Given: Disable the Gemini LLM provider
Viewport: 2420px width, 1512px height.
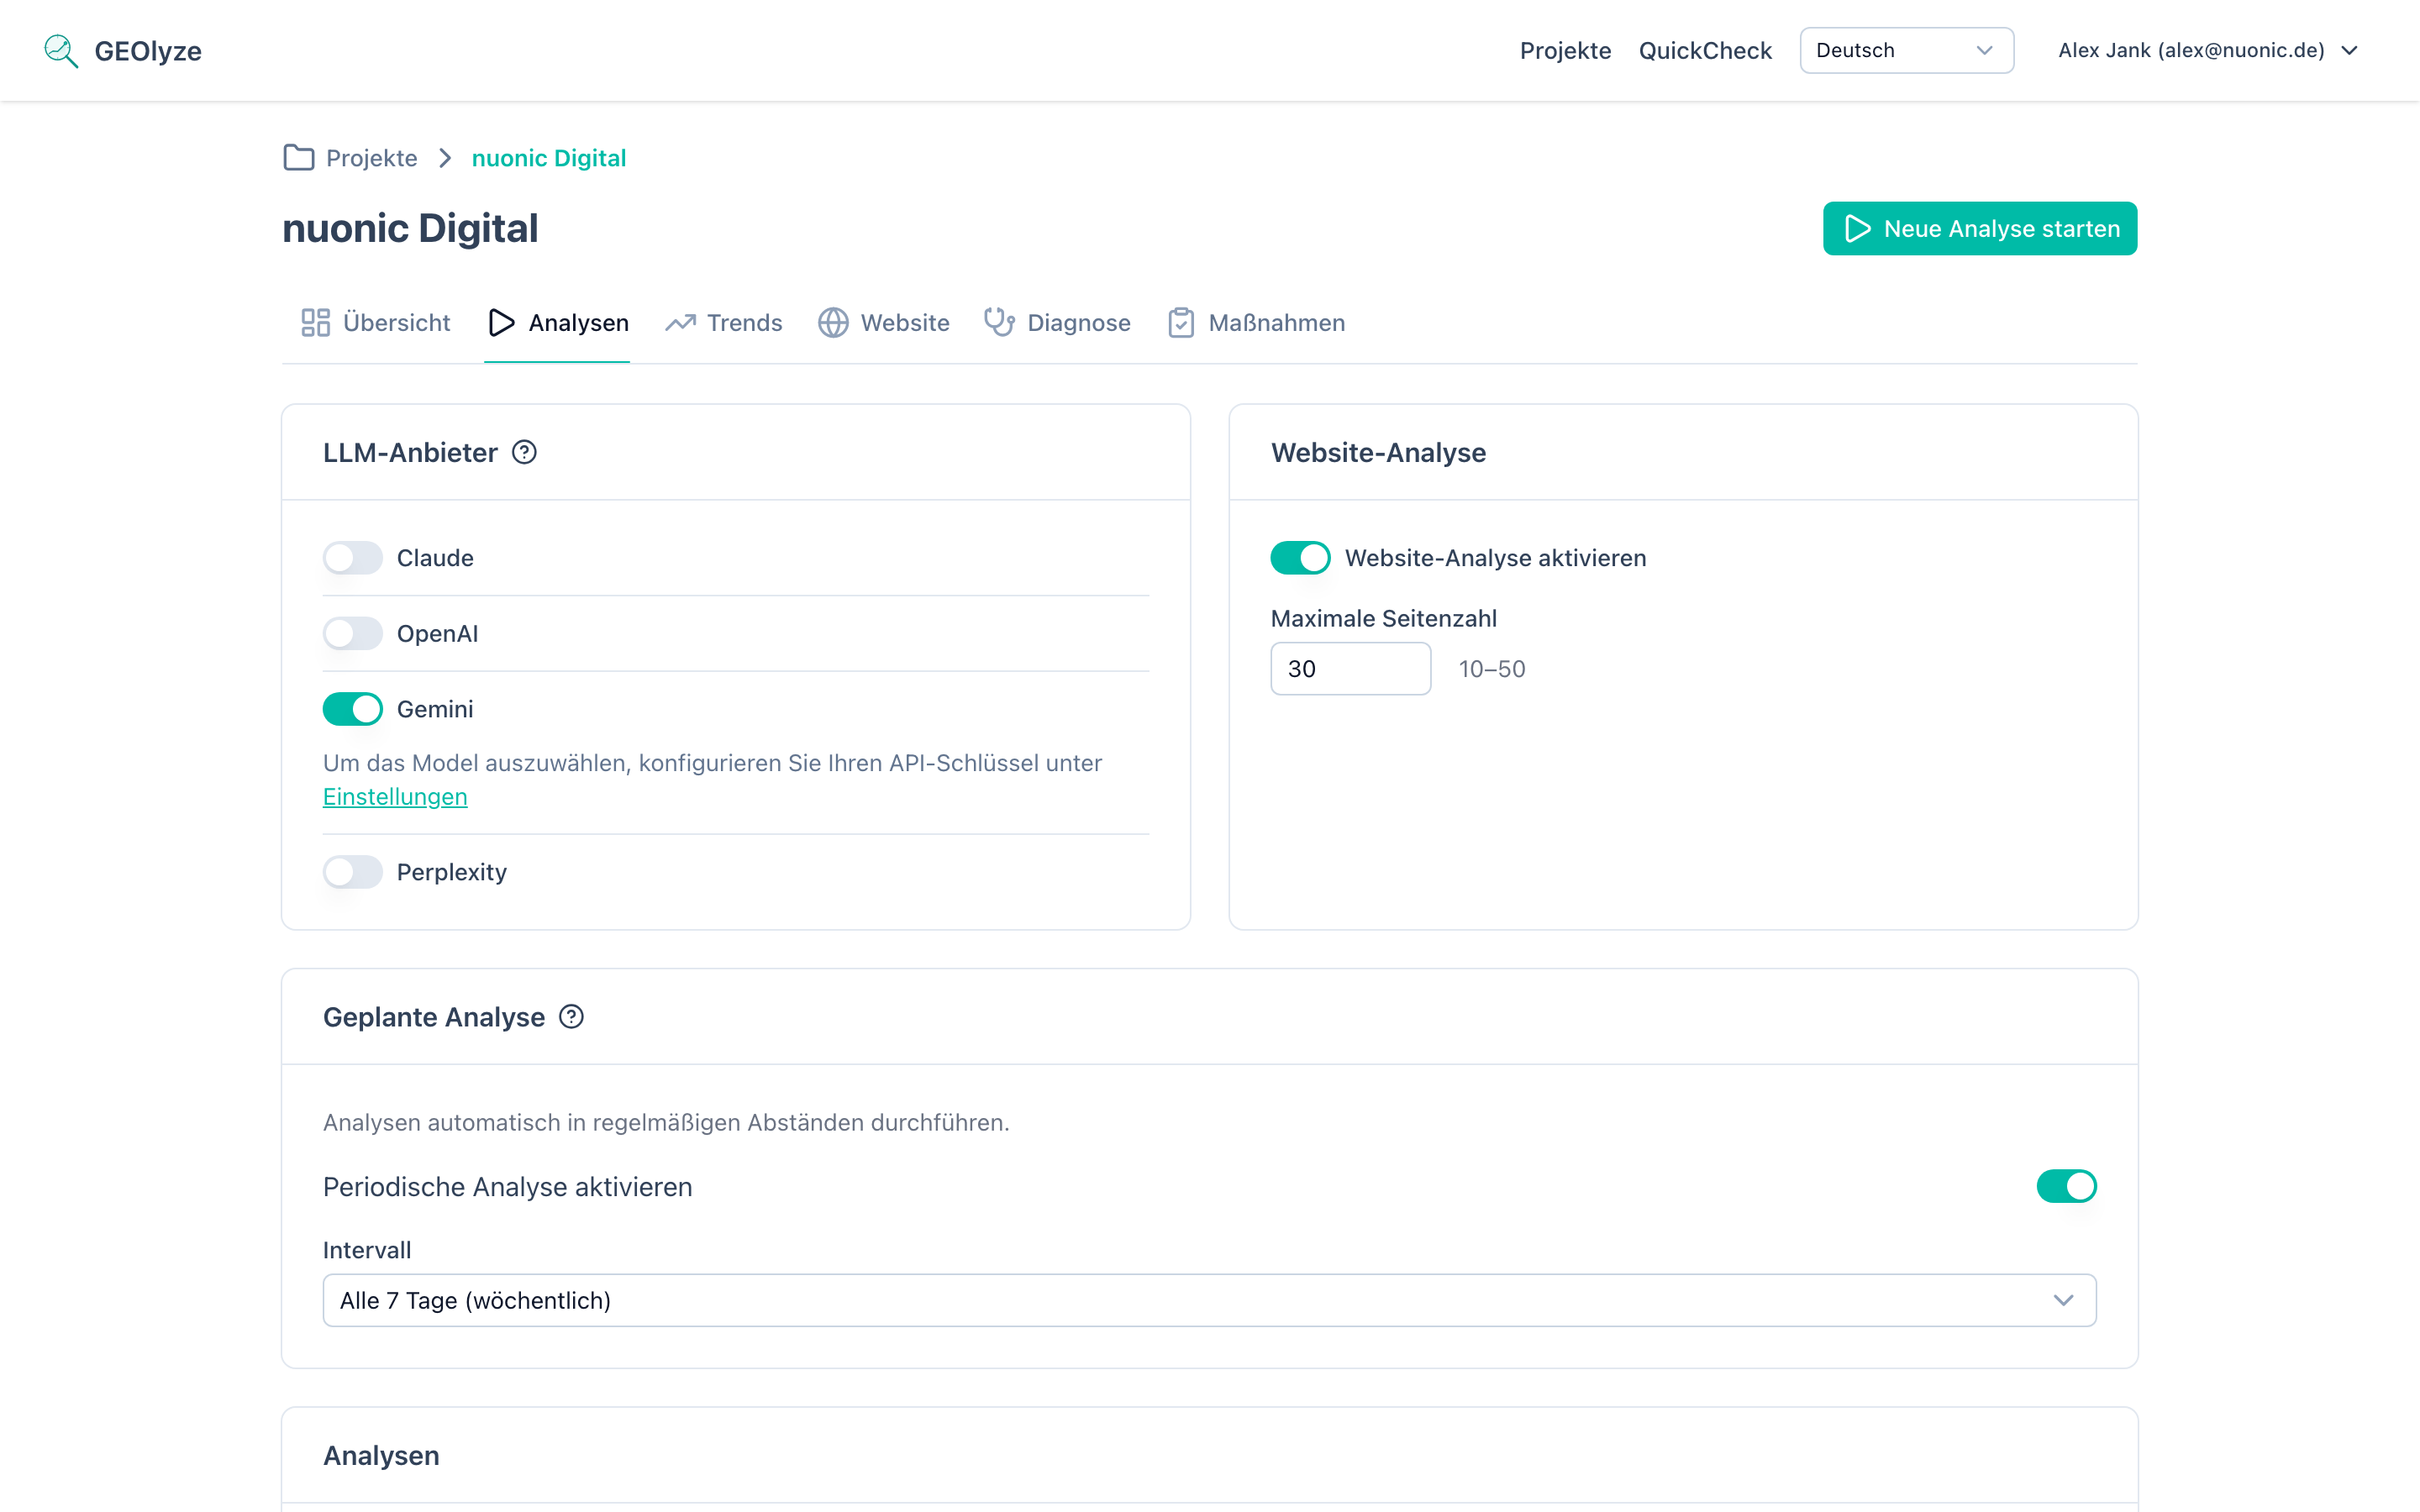Looking at the screenshot, I should tap(352, 708).
